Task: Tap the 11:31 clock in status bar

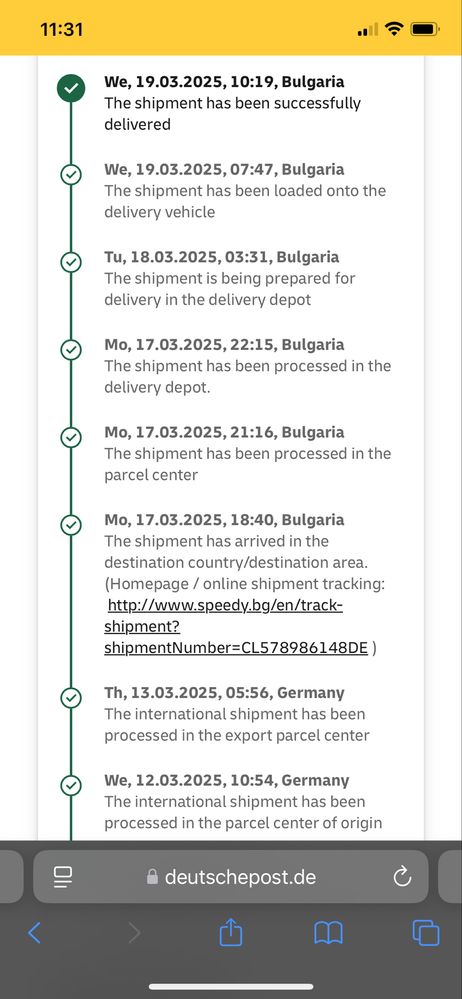Action: coord(61,29)
